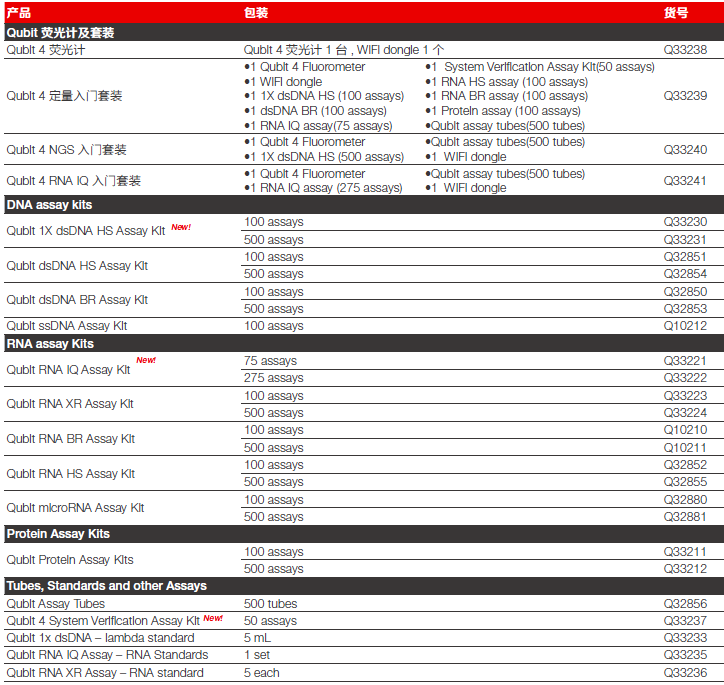724x685 pixels.
Task: Select catalog number Q33239
Action: point(685,96)
